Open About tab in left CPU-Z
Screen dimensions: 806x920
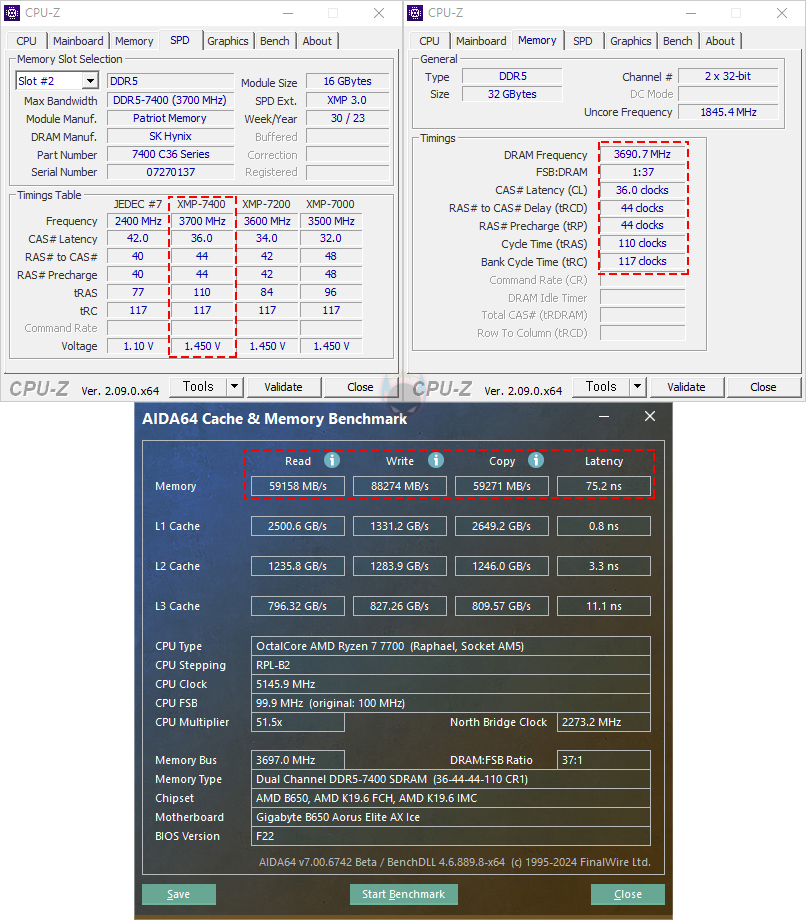(317, 41)
